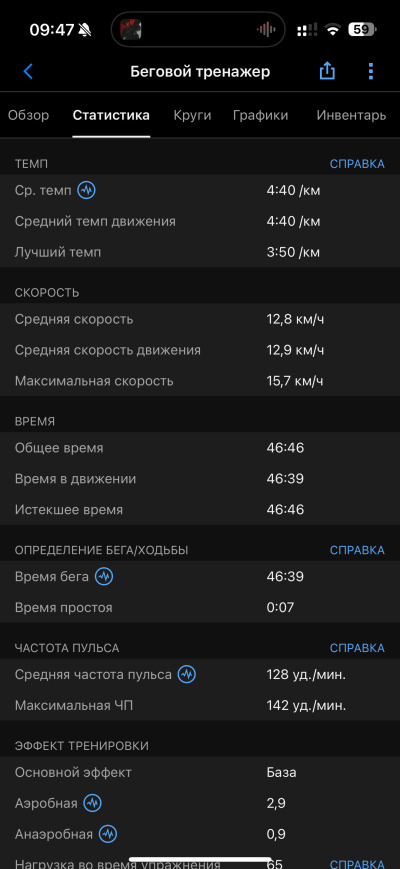The width and height of the screenshot is (400, 869).
Task: Tap insight icon next to Анаэробная
Action: [108, 834]
